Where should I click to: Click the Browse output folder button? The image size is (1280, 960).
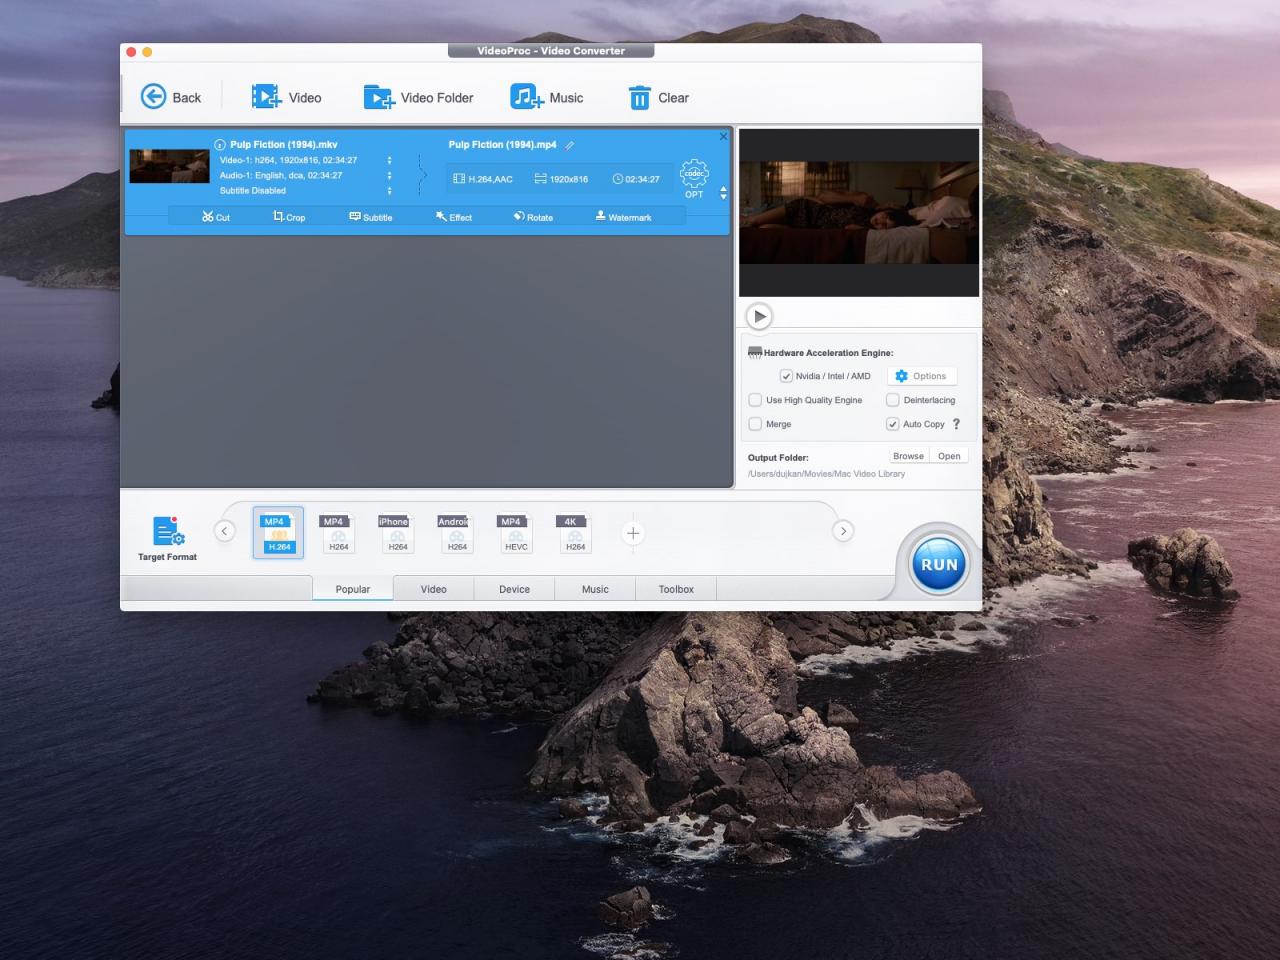pyautogui.click(x=908, y=456)
